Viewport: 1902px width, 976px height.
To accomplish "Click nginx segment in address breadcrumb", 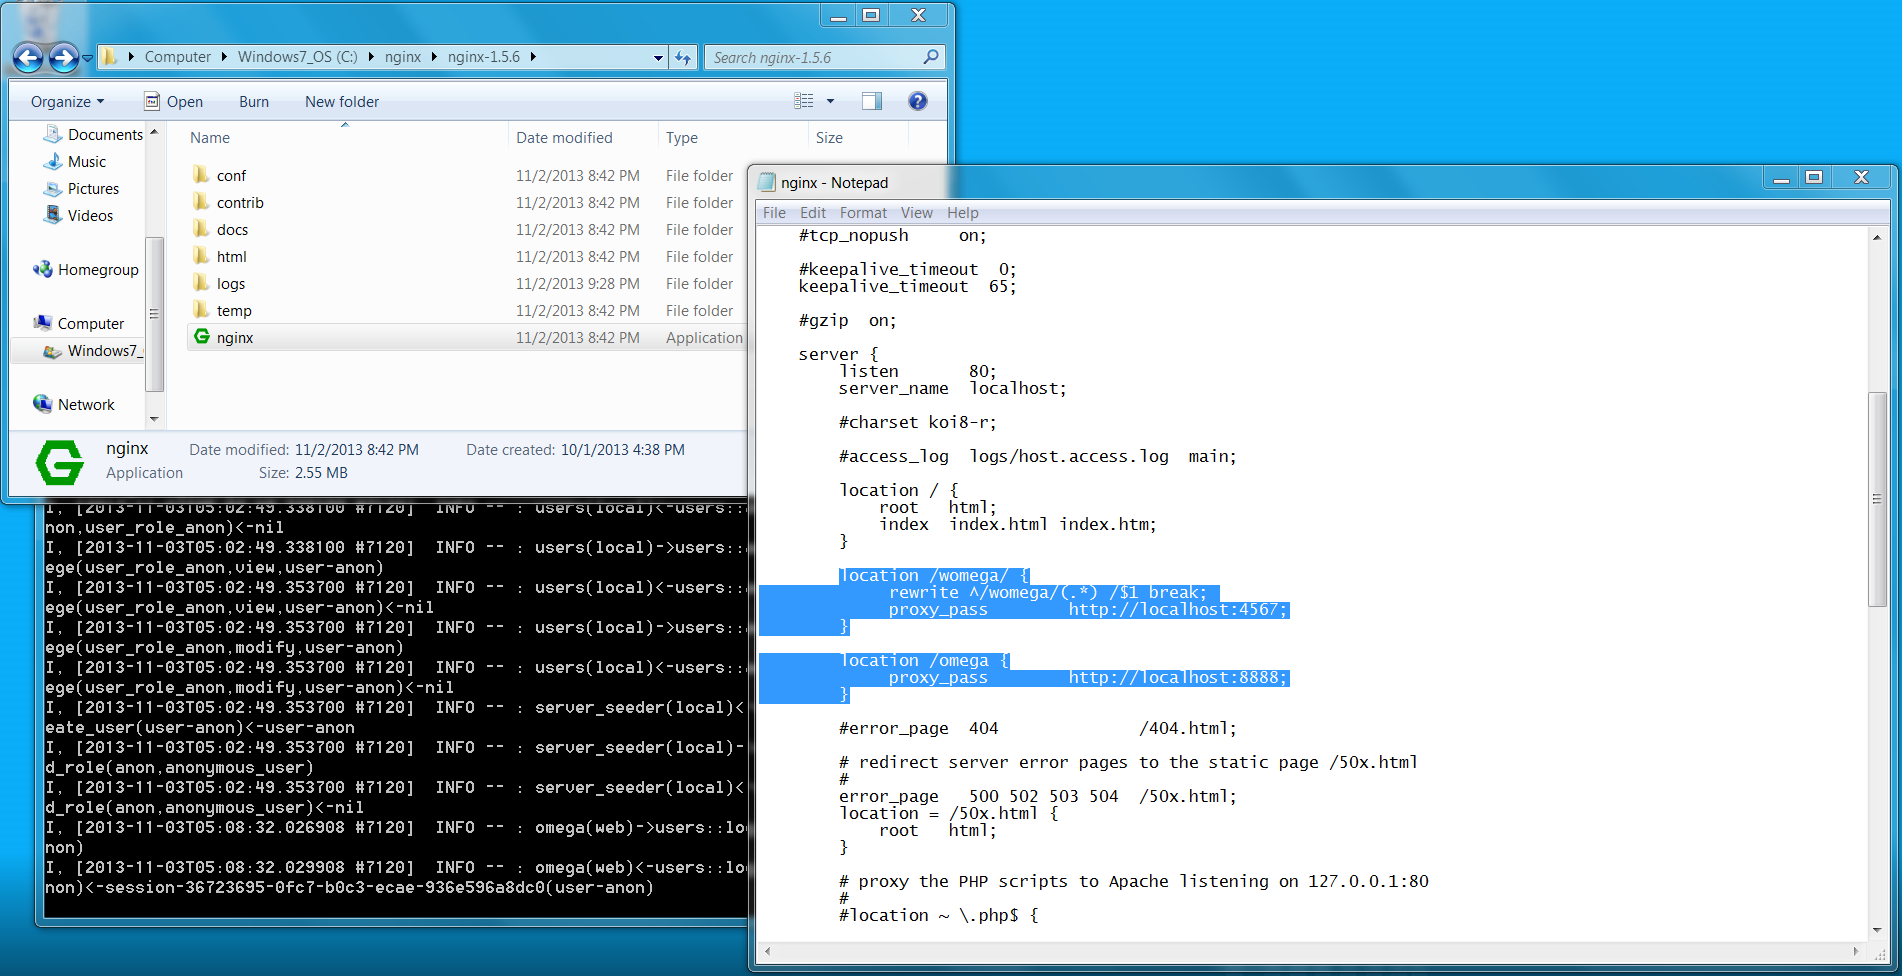I will (403, 57).
